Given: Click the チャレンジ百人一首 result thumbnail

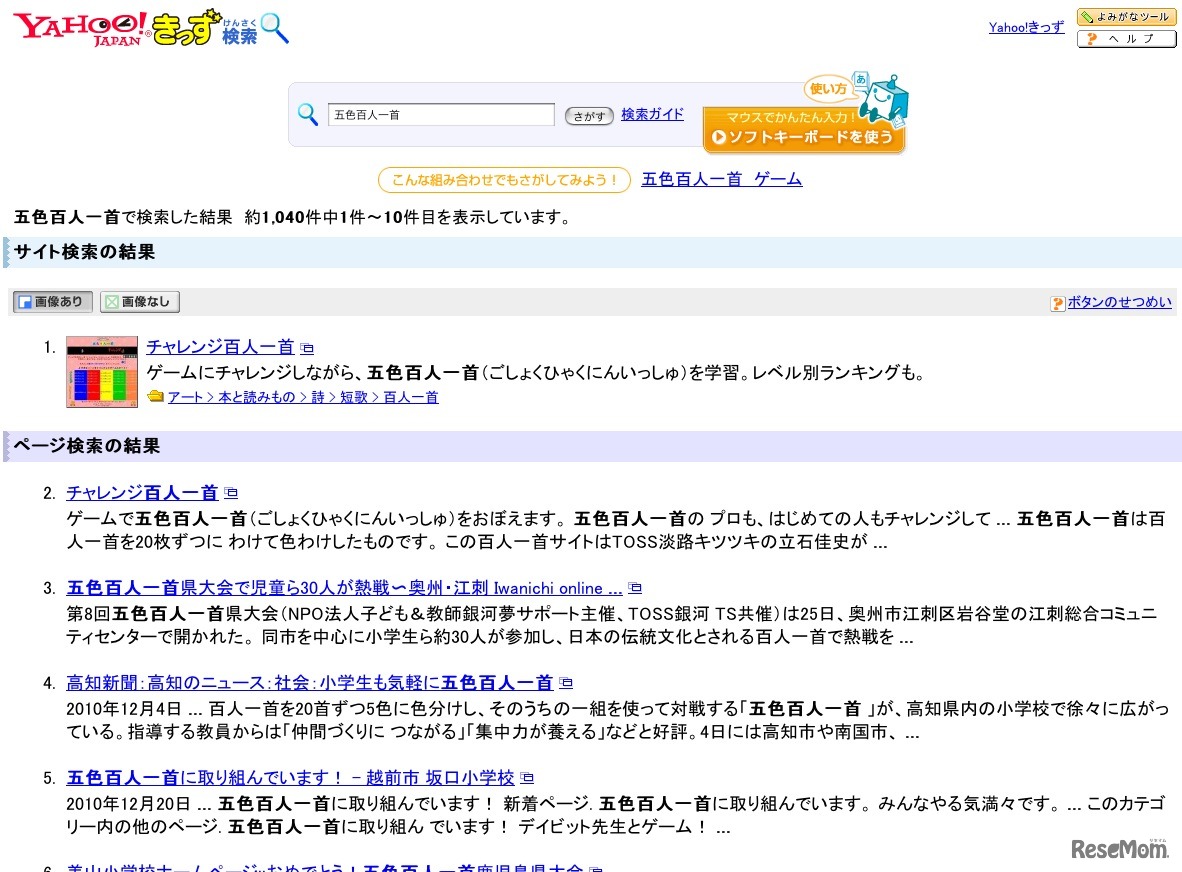Looking at the screenshot, I should point(101,370).
